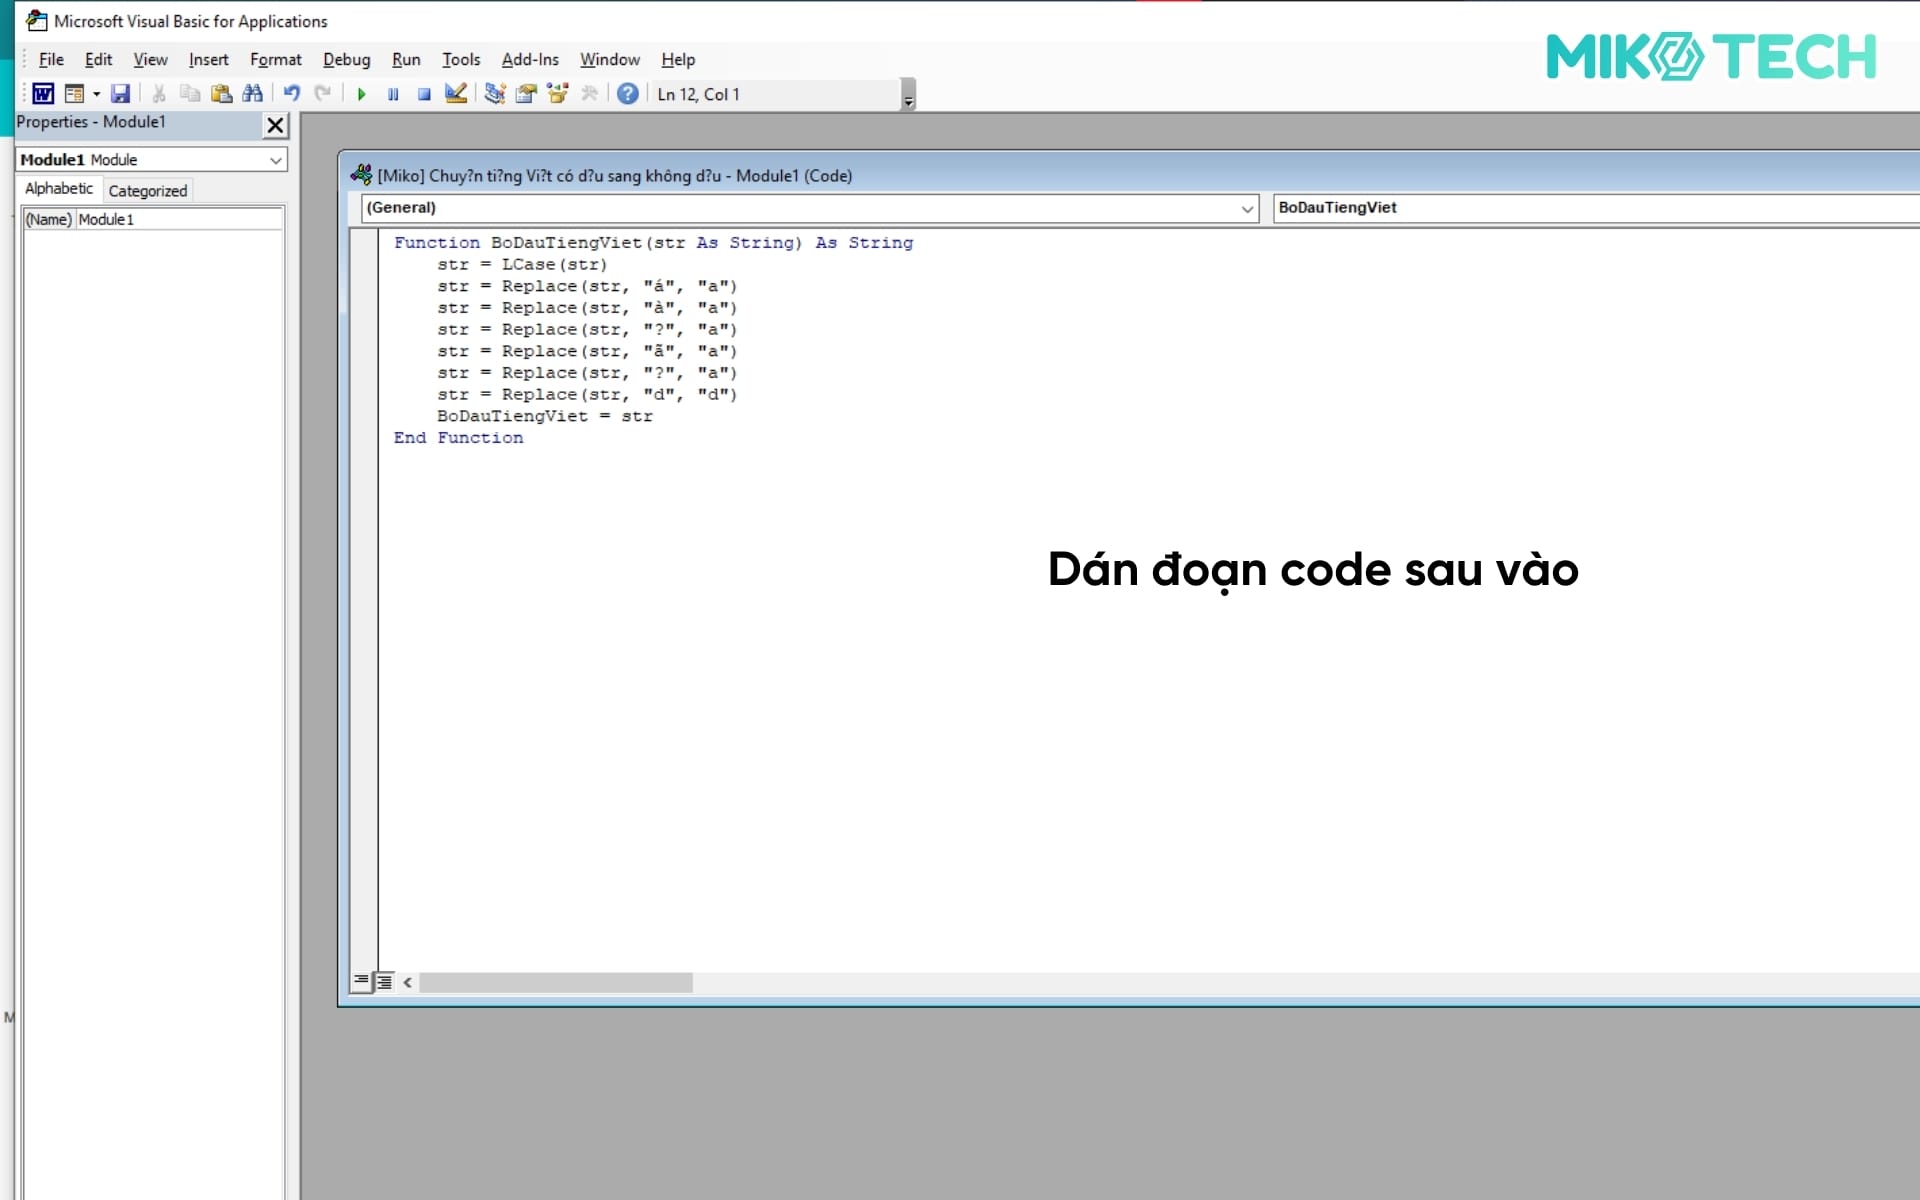Click the Redo arrow icon

tap(322, 94)
